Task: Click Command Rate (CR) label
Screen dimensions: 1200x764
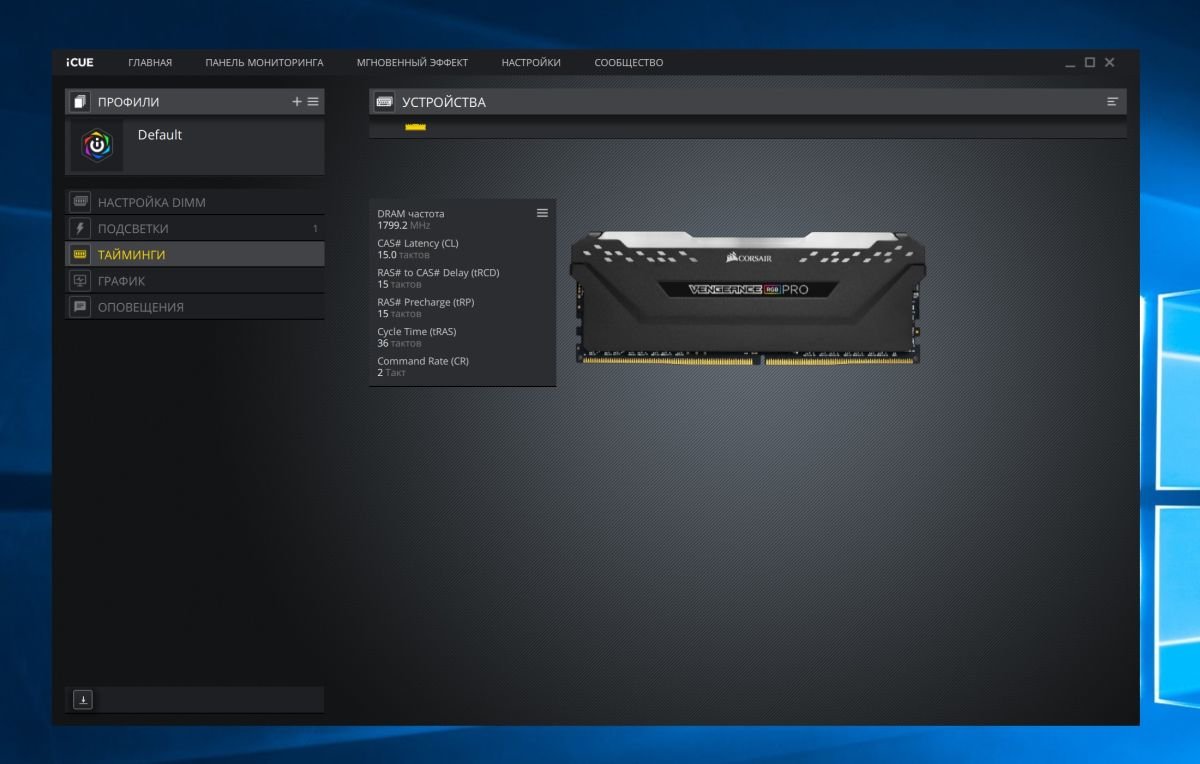Action: pyautogui.click(x=423, y=361)
